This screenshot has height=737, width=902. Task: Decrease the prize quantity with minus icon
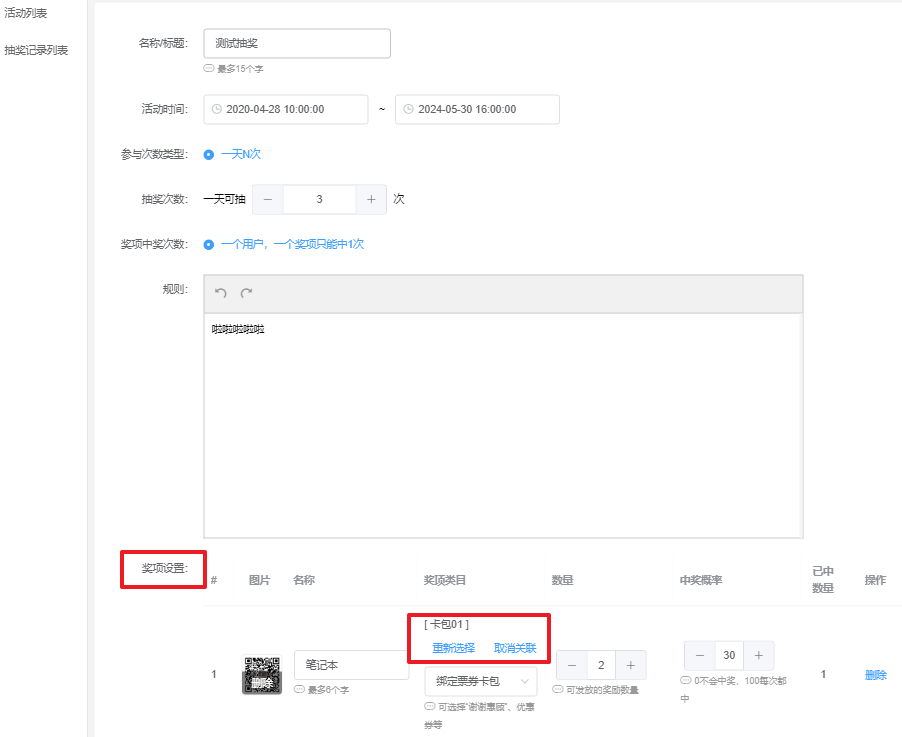[572, 665]
